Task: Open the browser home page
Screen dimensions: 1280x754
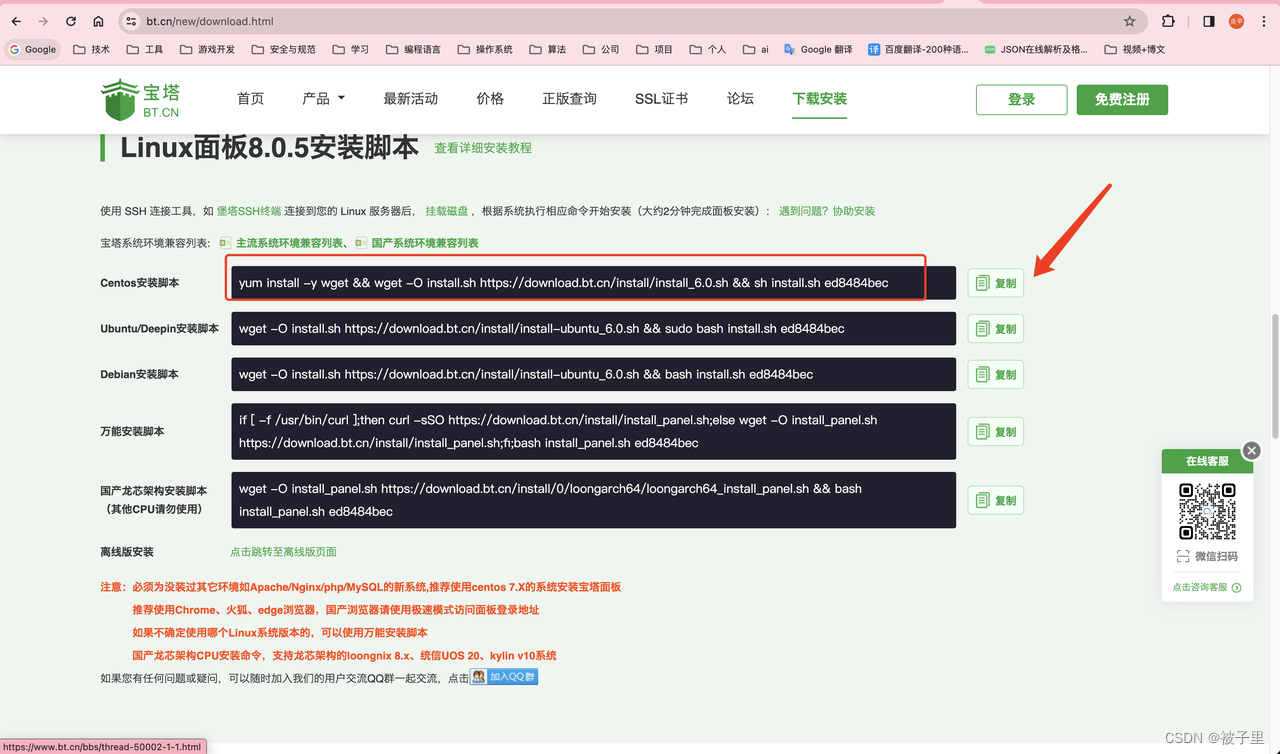Action: click(98, 21)
